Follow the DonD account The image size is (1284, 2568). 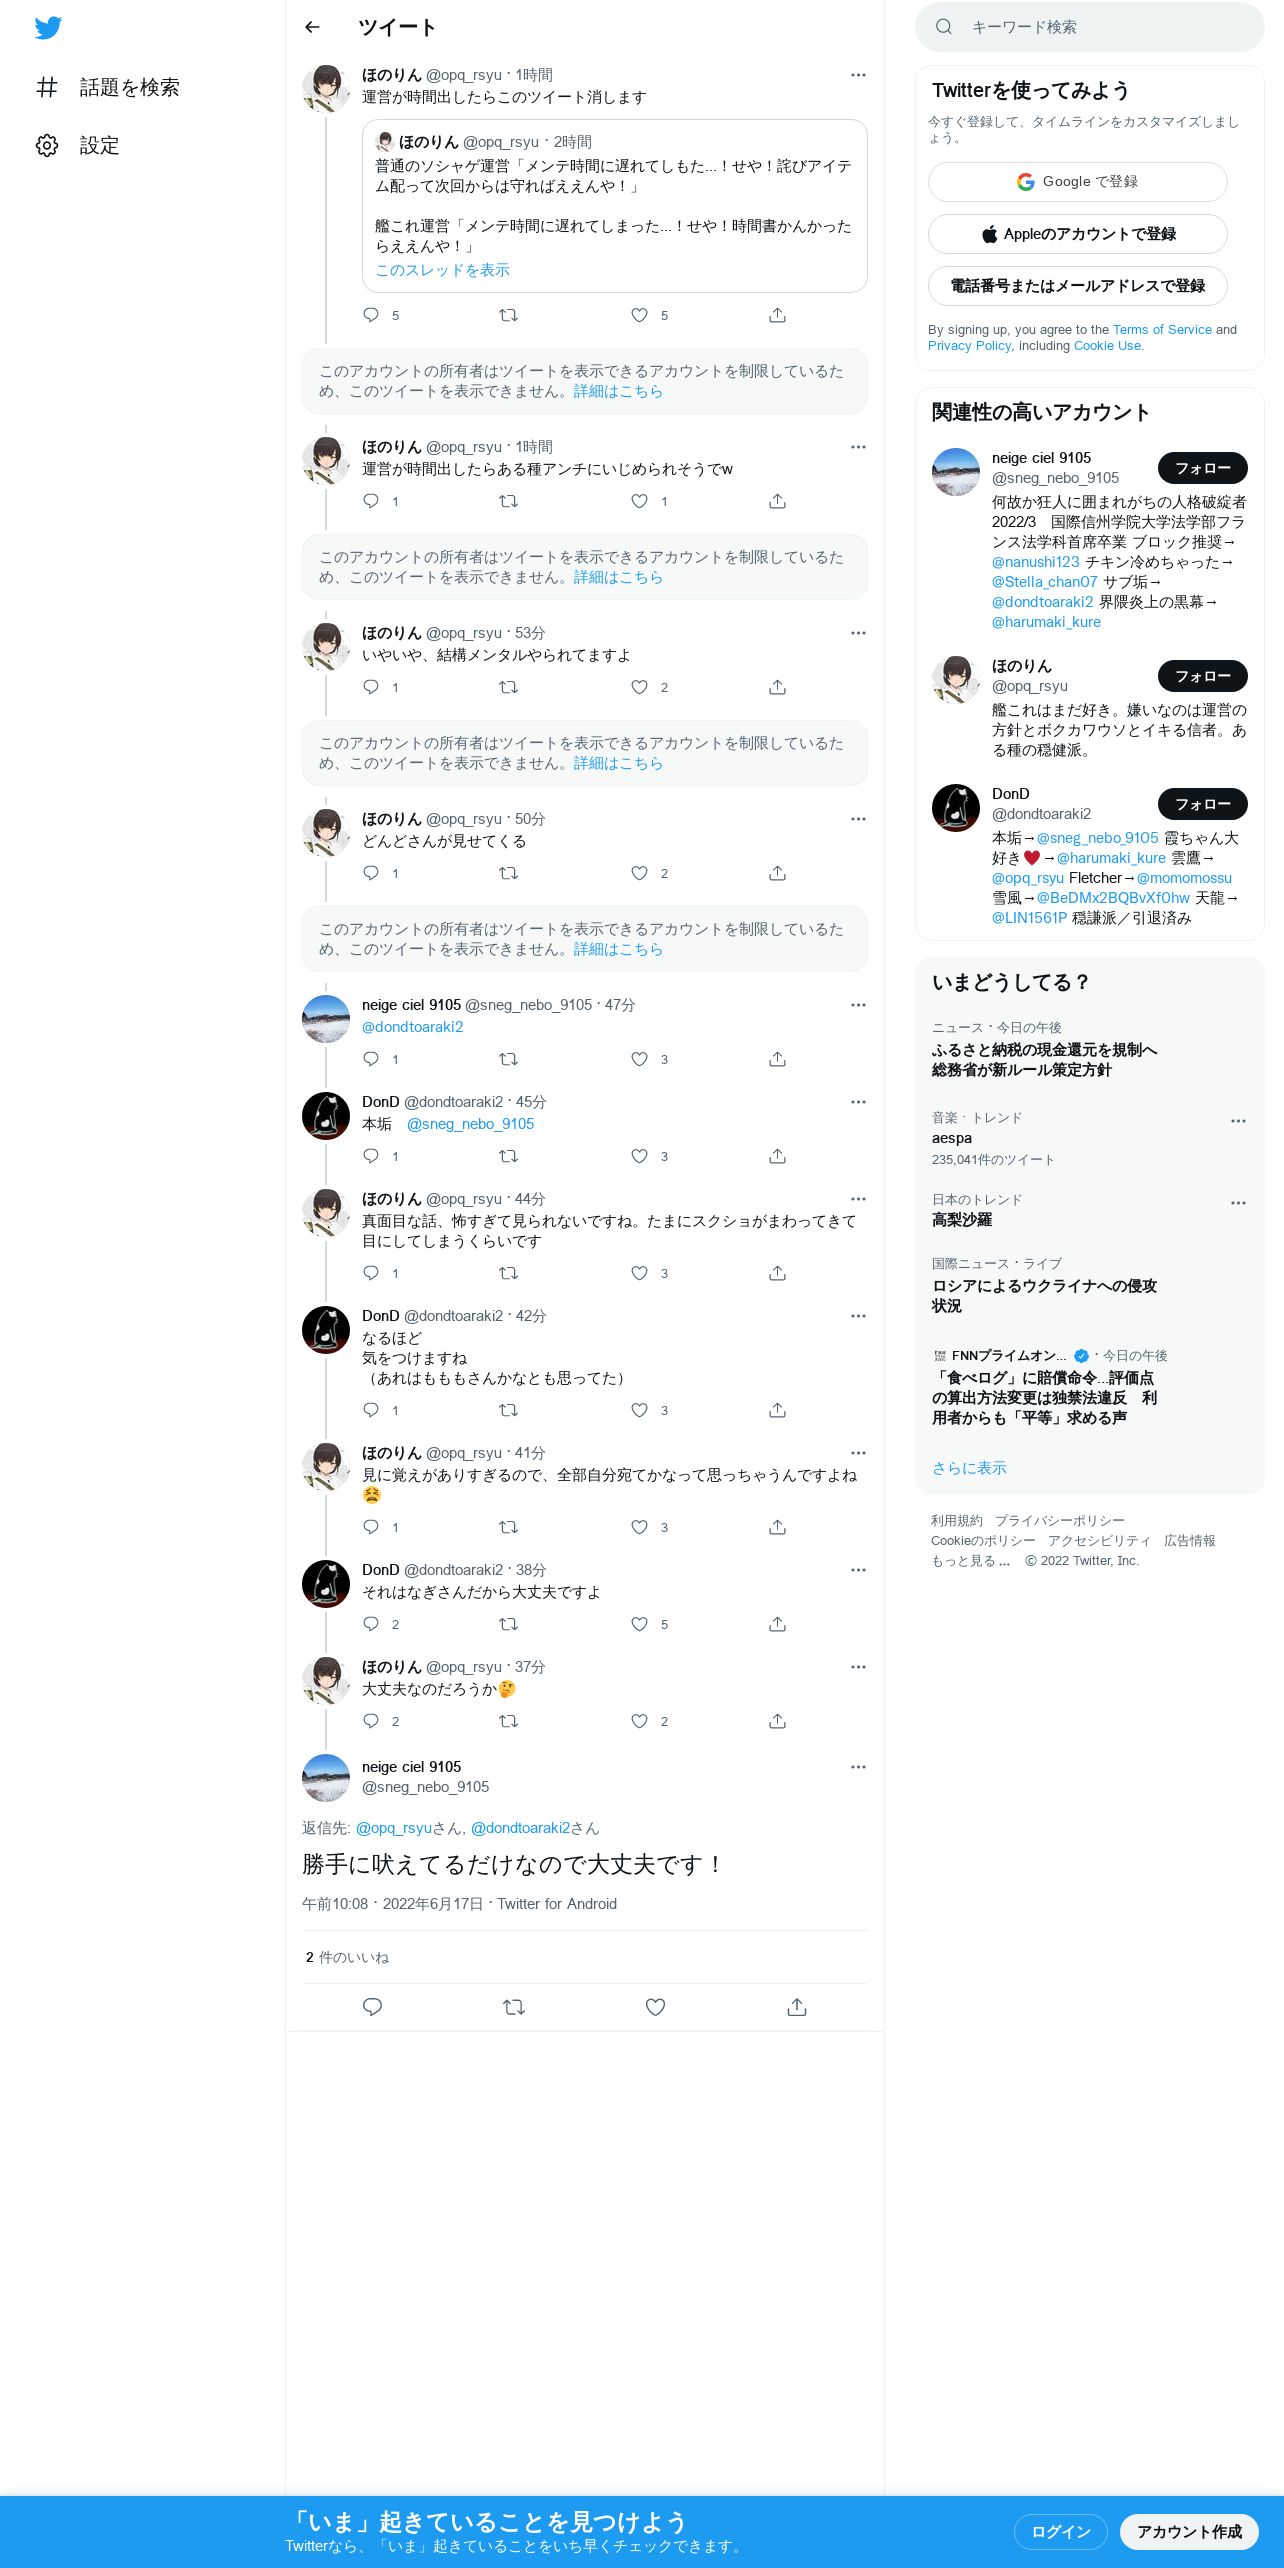(x=1202, y=804)
